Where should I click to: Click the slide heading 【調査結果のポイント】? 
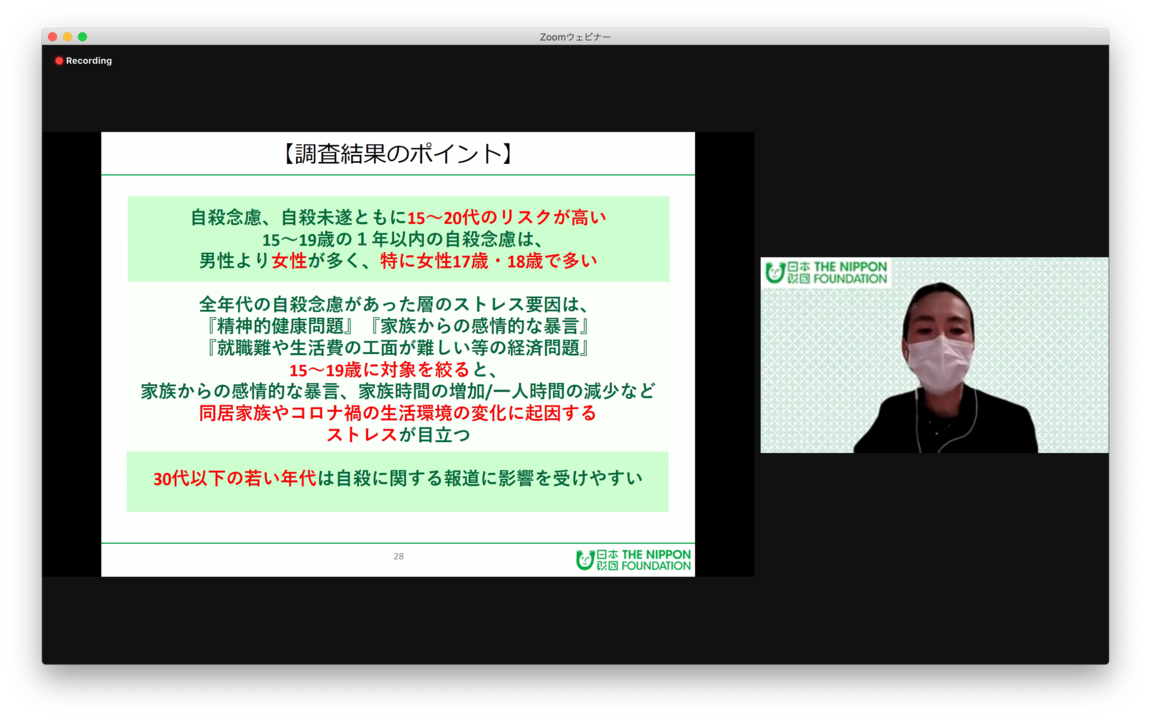click(397, 154)
